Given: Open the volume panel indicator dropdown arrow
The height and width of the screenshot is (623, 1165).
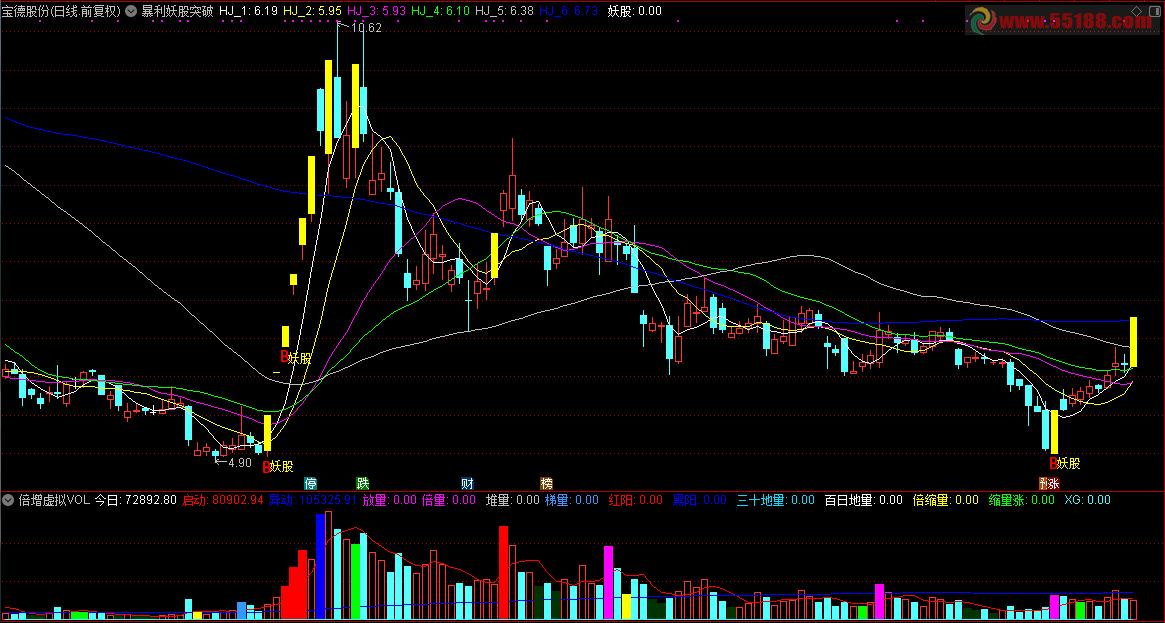Looking at the screenshot, I should pyautogui.click(x=8, y=500).
